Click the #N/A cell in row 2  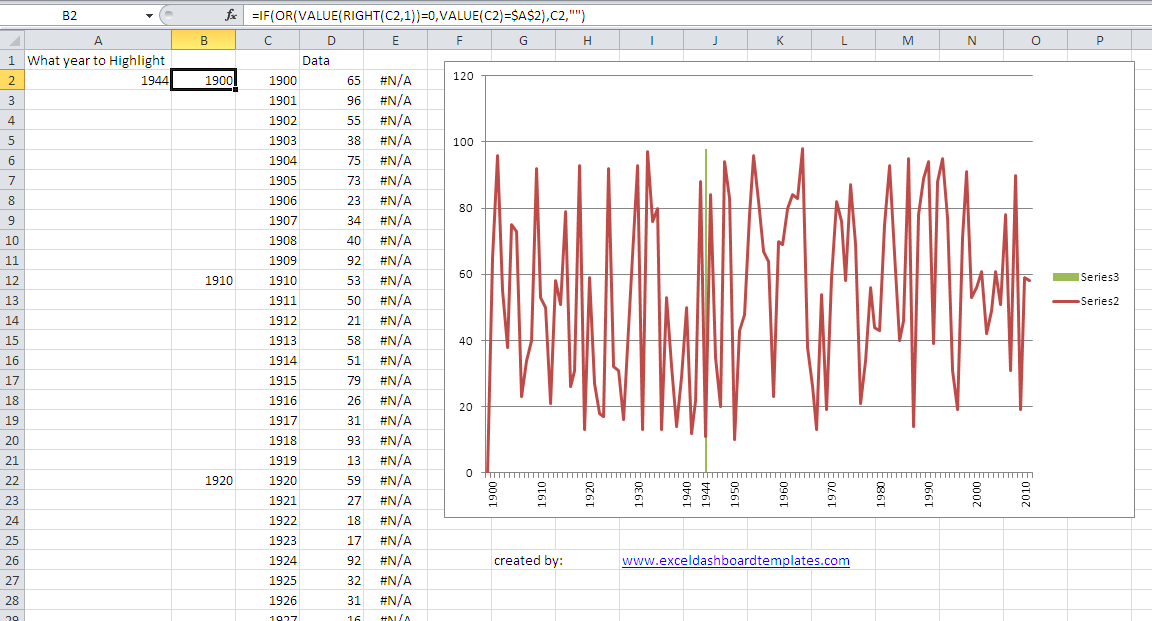(x=395, y=80)
